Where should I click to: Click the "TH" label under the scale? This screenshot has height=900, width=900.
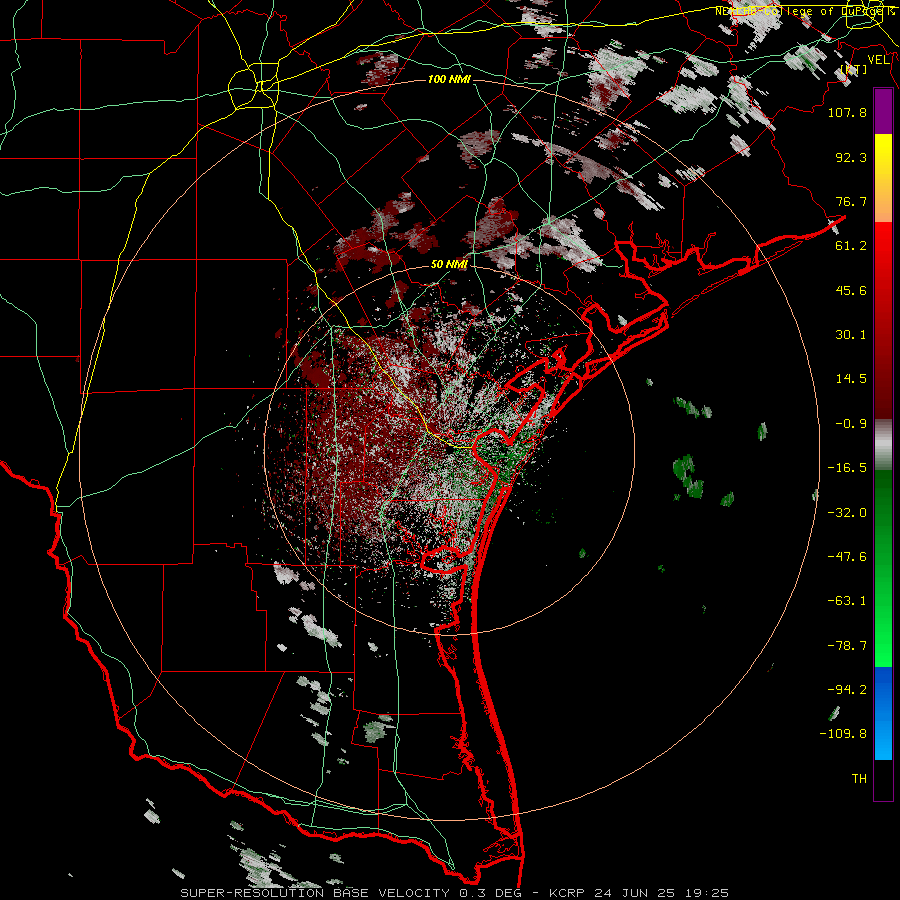(x=859, y=779)
